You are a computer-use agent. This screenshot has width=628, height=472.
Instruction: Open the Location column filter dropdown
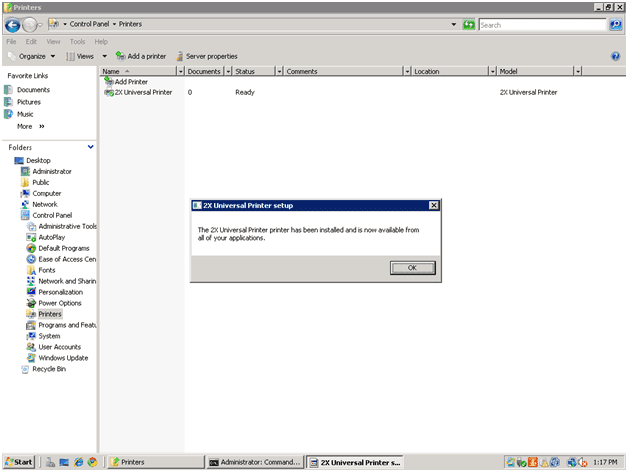coord(493,71)
